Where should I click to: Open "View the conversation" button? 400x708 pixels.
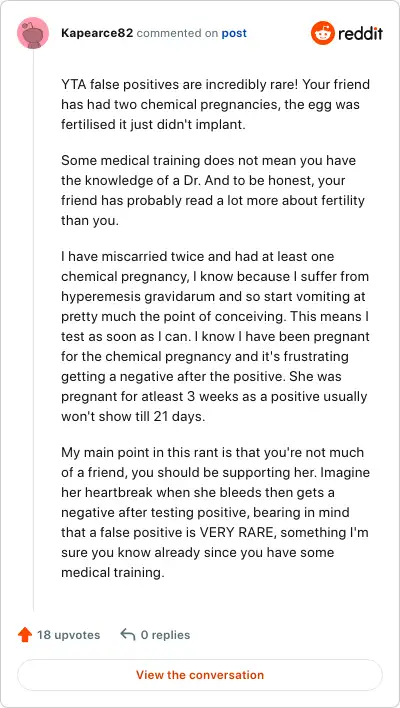pos(200,675)
